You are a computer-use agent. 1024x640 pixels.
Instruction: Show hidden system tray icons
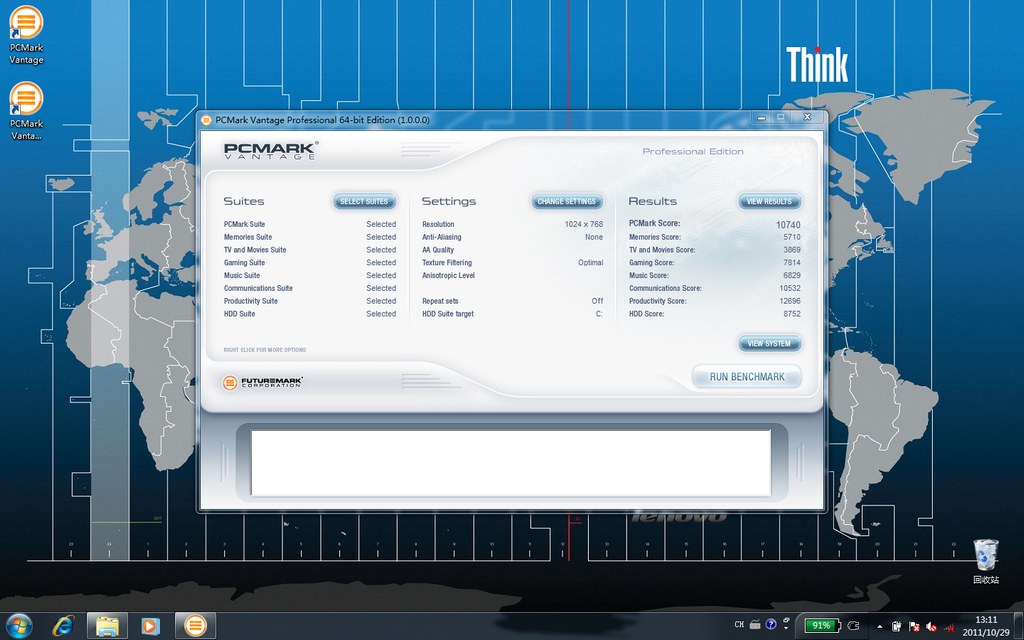(879, 626)
